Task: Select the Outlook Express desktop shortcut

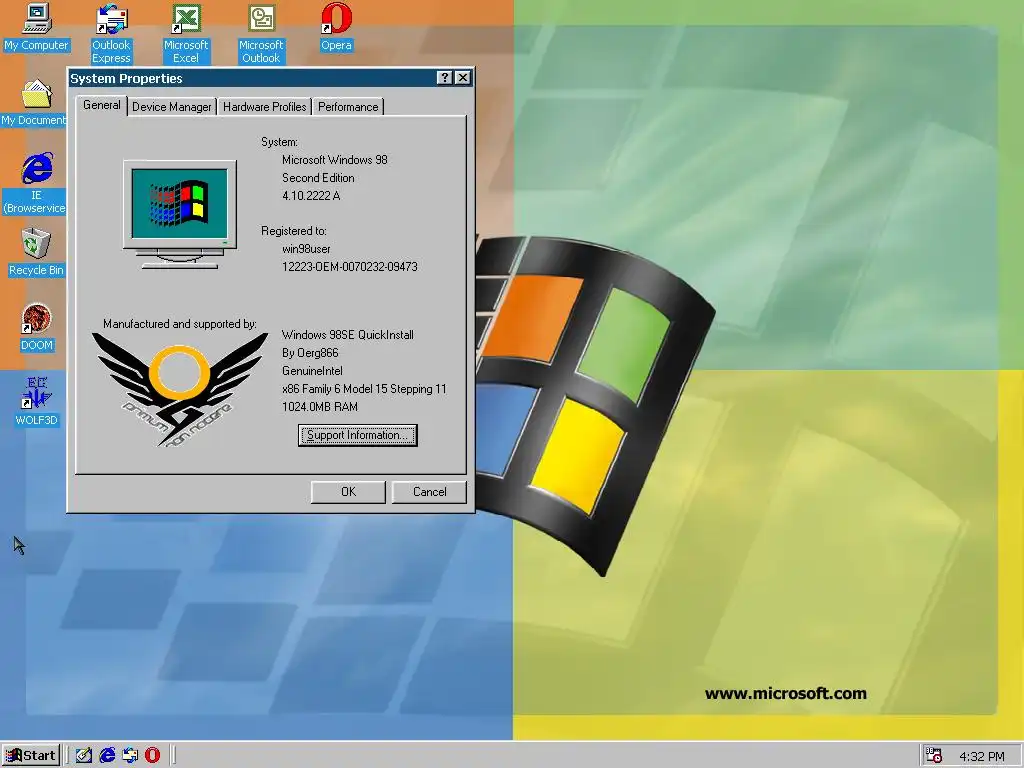Action: click(x=111, y=33)
